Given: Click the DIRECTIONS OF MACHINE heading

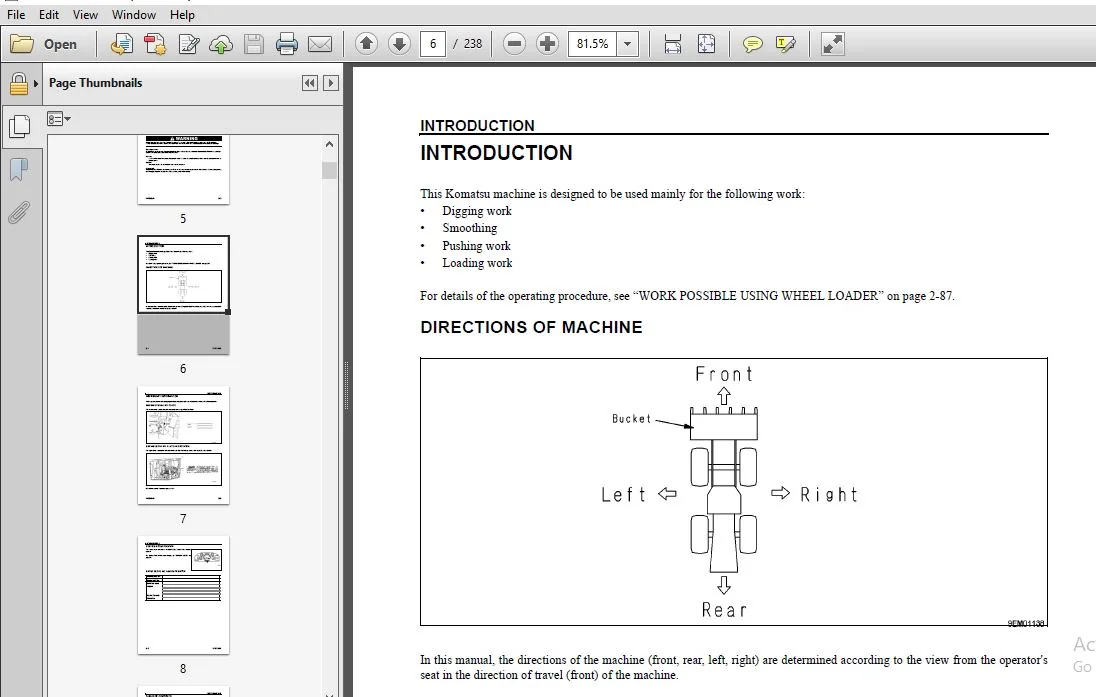Looking at the screenshot, I should 531,327.
